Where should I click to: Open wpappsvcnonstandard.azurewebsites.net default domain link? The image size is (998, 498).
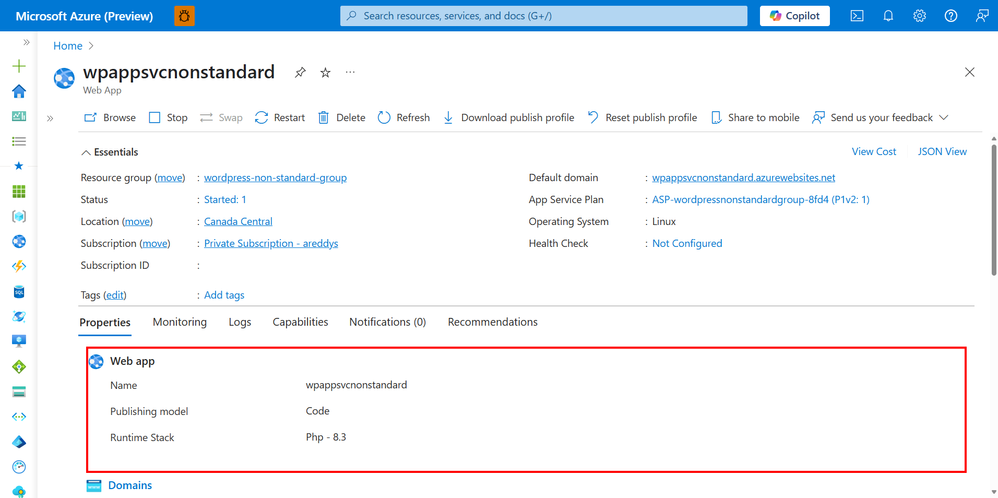point(743,178)
